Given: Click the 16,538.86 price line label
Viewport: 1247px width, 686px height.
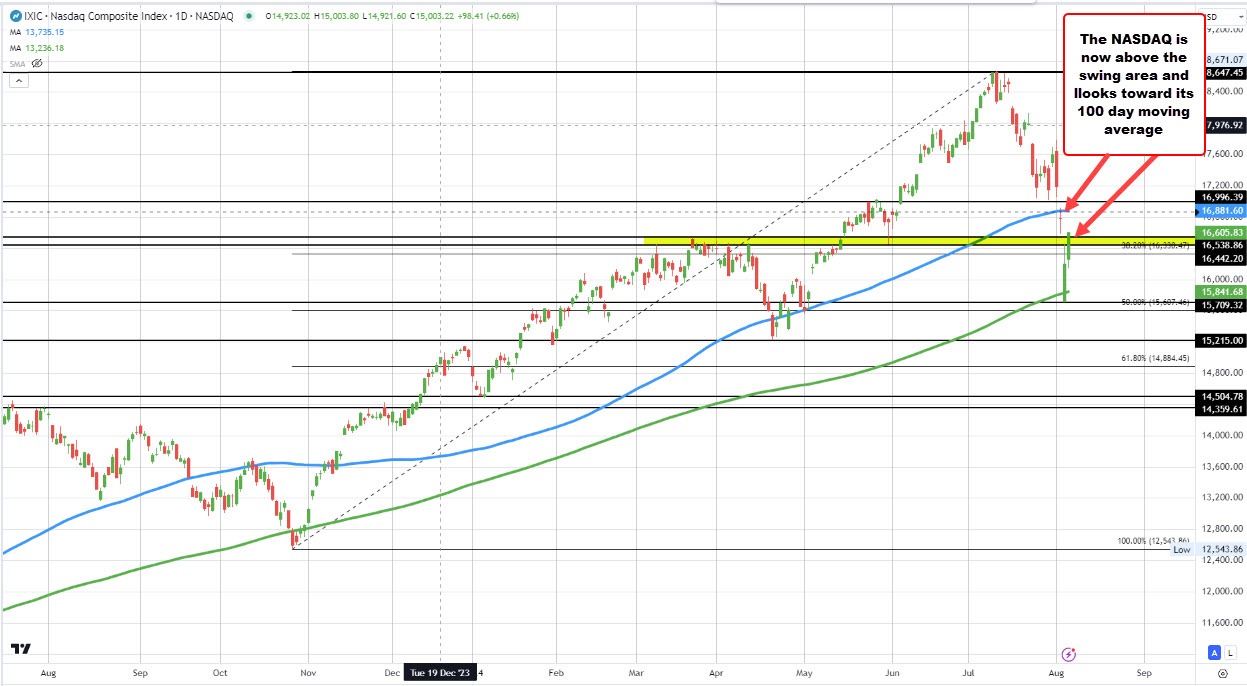Looking at the screenshot, I should coord(1222,245).
